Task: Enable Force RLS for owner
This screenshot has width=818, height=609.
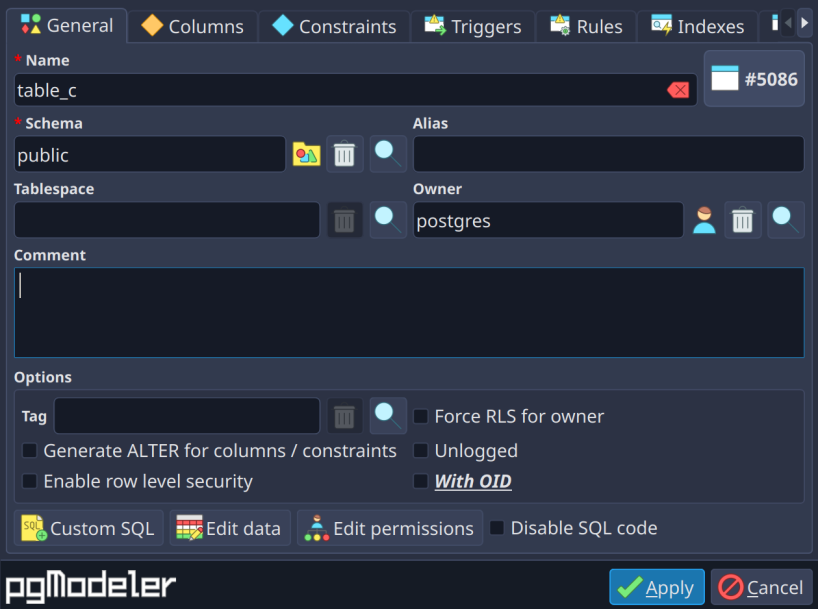Action: click(x=421, y=416)
